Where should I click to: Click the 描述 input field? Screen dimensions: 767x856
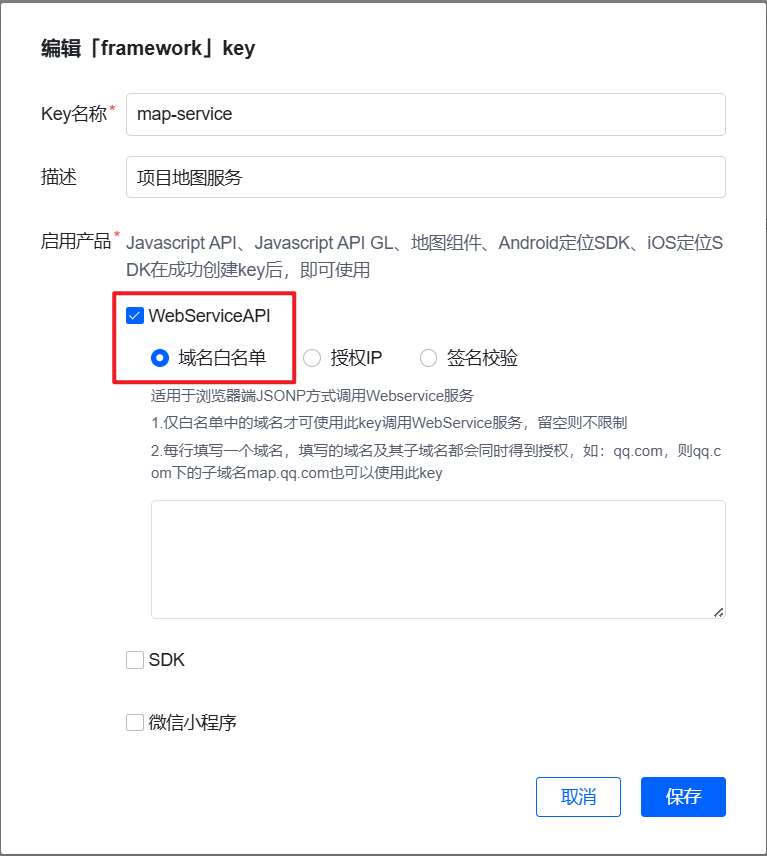[x=425, y=177]
